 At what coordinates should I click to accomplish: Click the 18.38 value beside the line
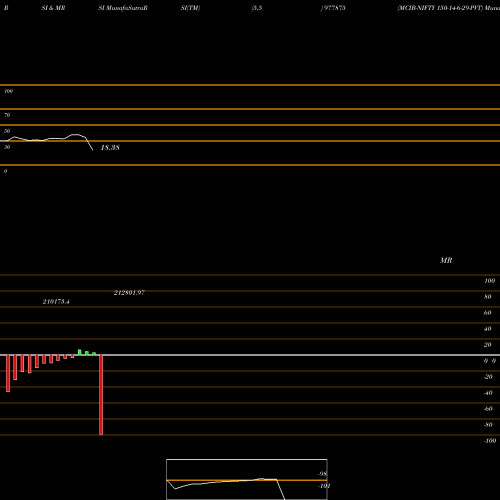[x=110, y=148]
